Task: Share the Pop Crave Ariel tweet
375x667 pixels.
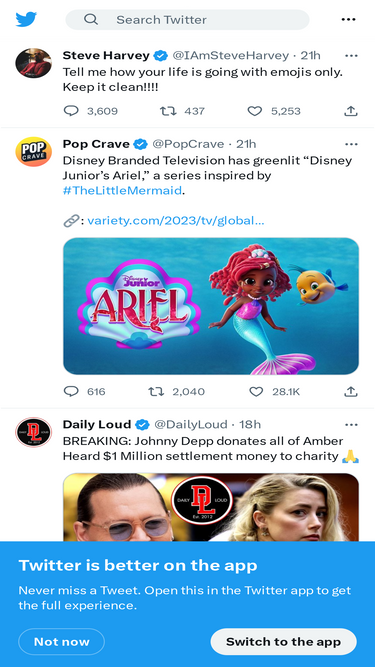Action: (x=350, y=391)
